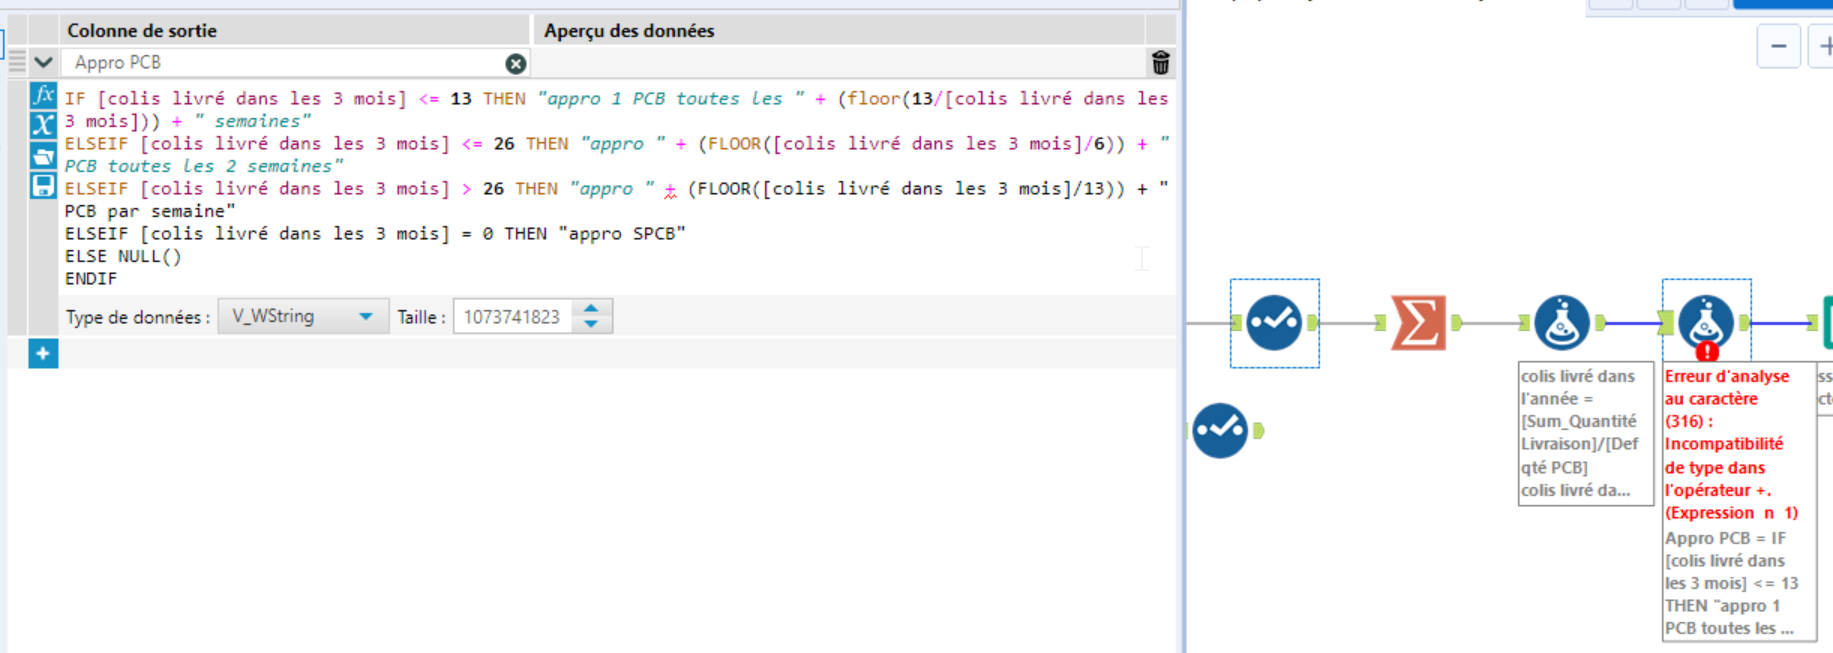Screen dimensions: 1833x653
Task: Click the Type de données label
Action: click(138, 318)
